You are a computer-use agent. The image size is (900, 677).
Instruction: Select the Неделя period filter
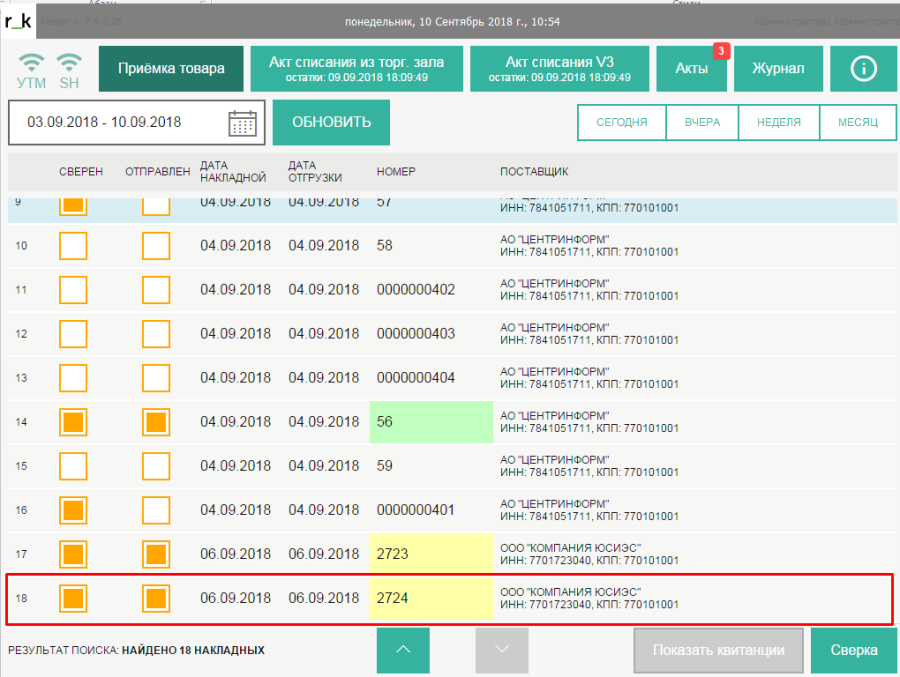pyautogui.click(x=779, y=123)
